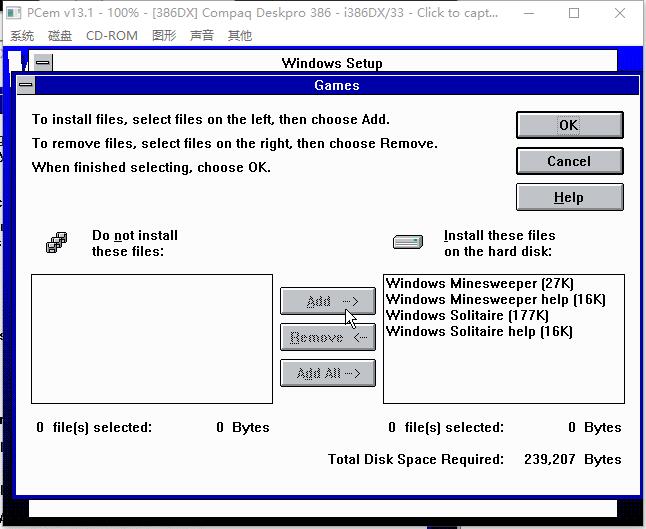Click the Add --> button
The width and height of the screenshot is (646, 529).
328,301
